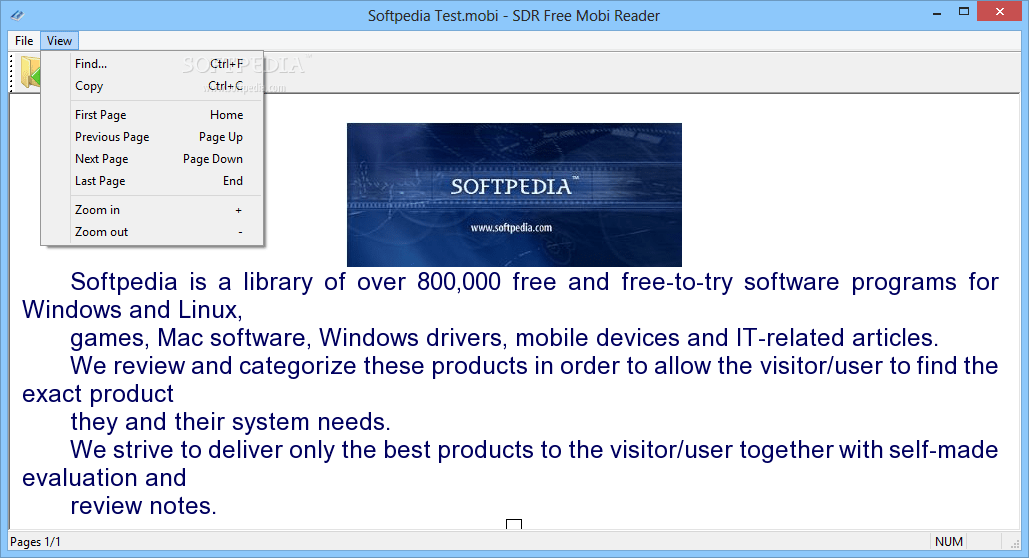This screenshot has width=1029, height=558.
Task: Close the SDR Free Mobi Reader window
Action: click(x=999, y=11)
